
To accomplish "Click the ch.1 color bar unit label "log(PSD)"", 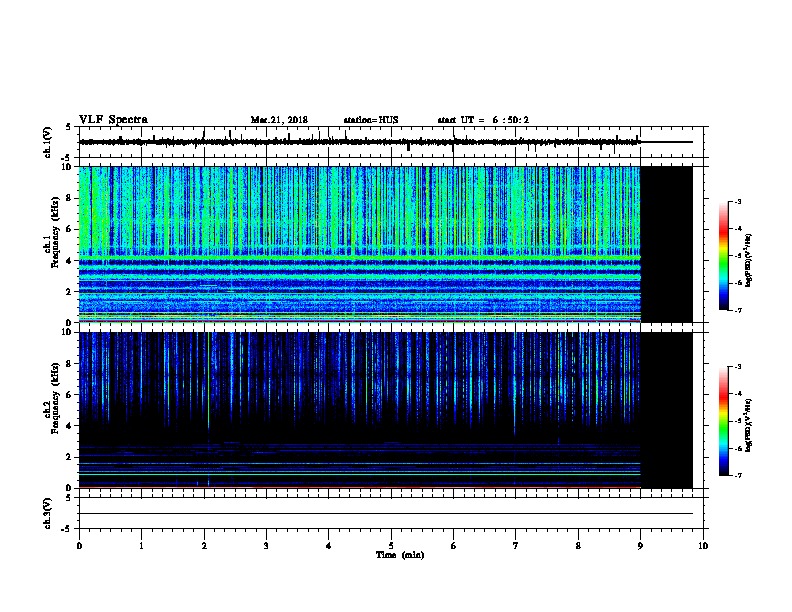I will (749, 261).
